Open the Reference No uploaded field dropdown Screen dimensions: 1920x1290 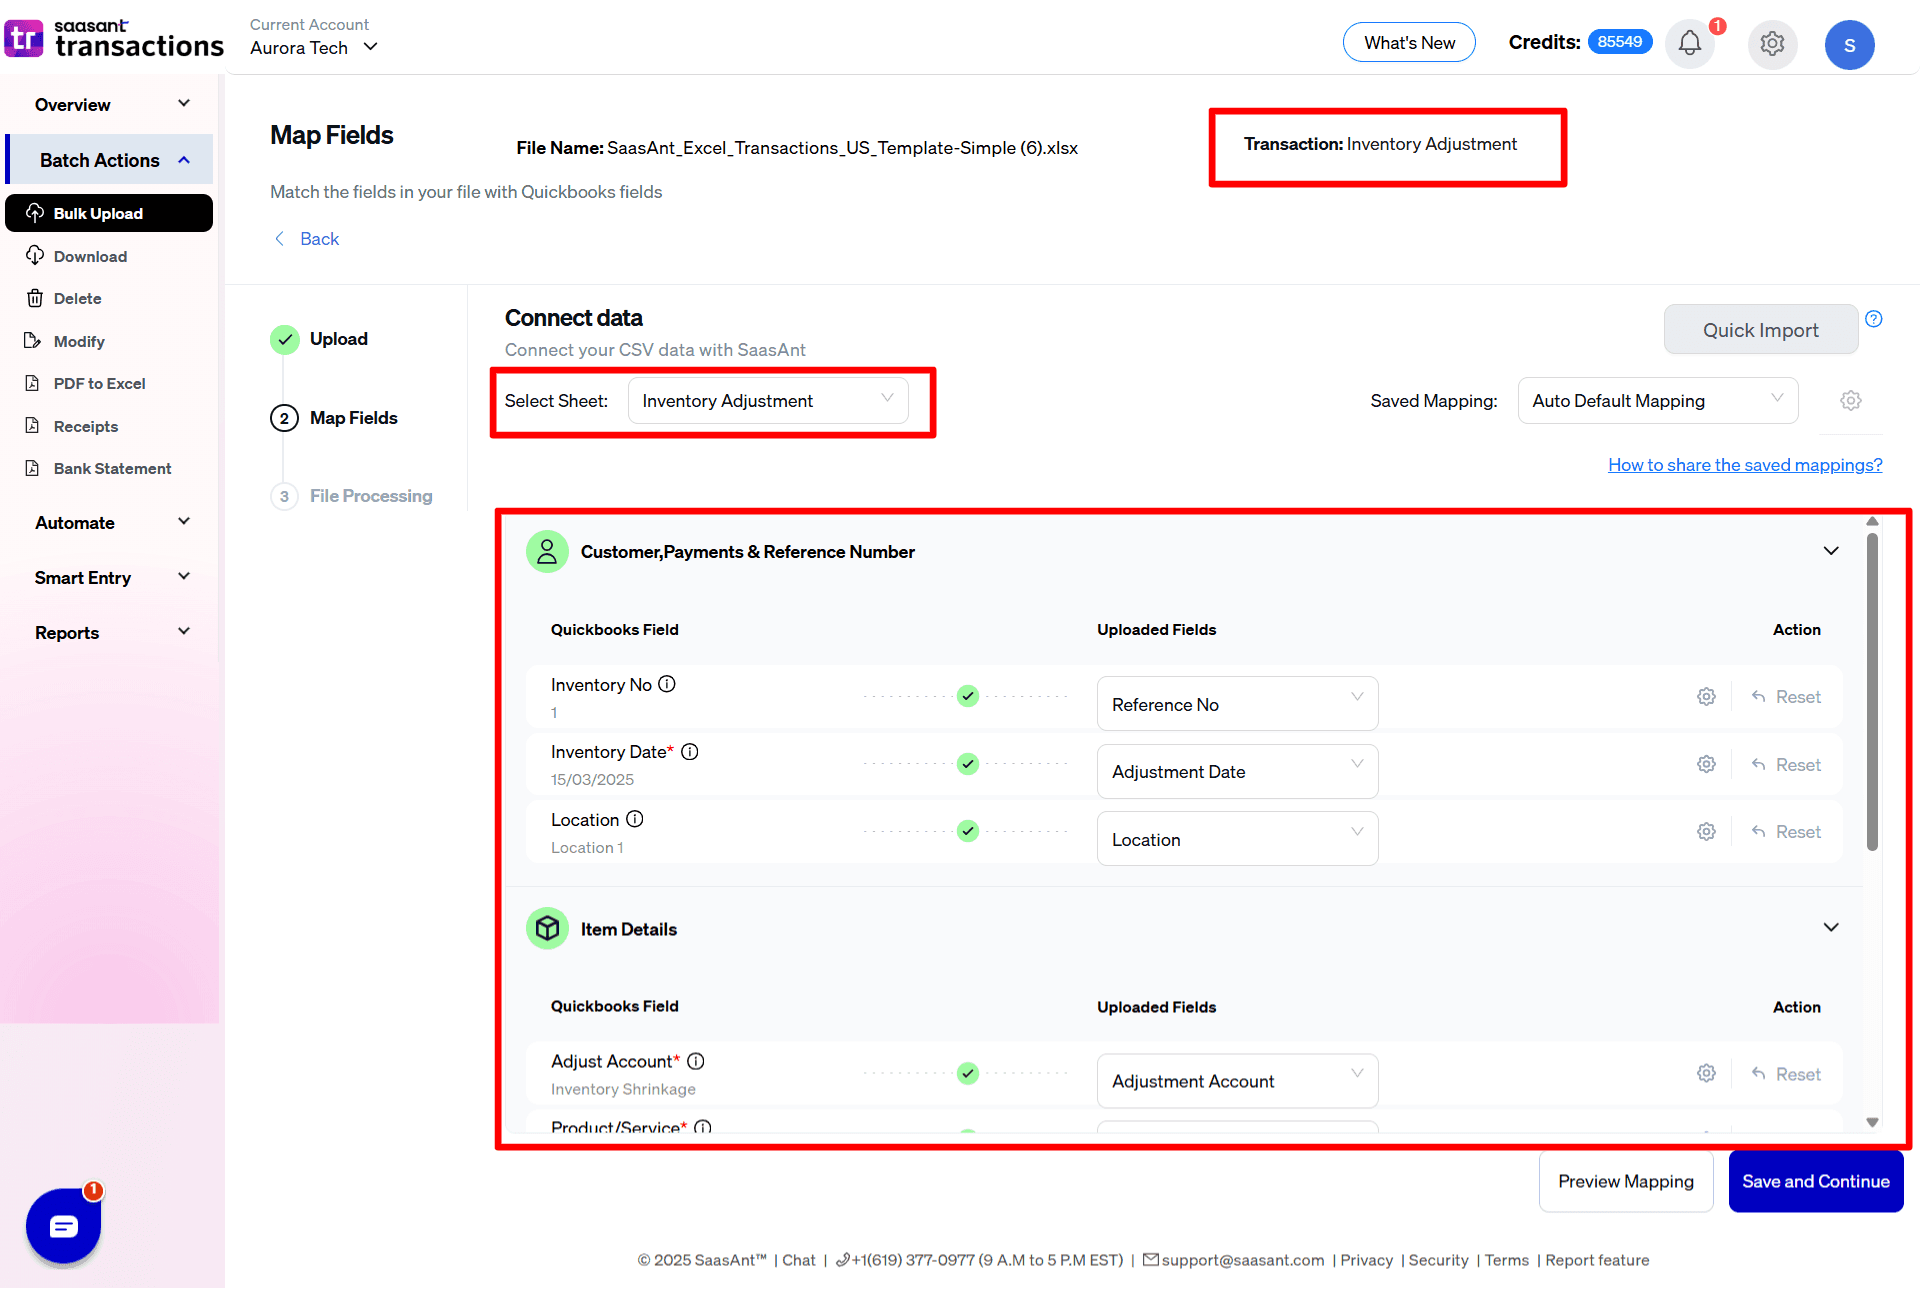click(x=1237, y=704)
